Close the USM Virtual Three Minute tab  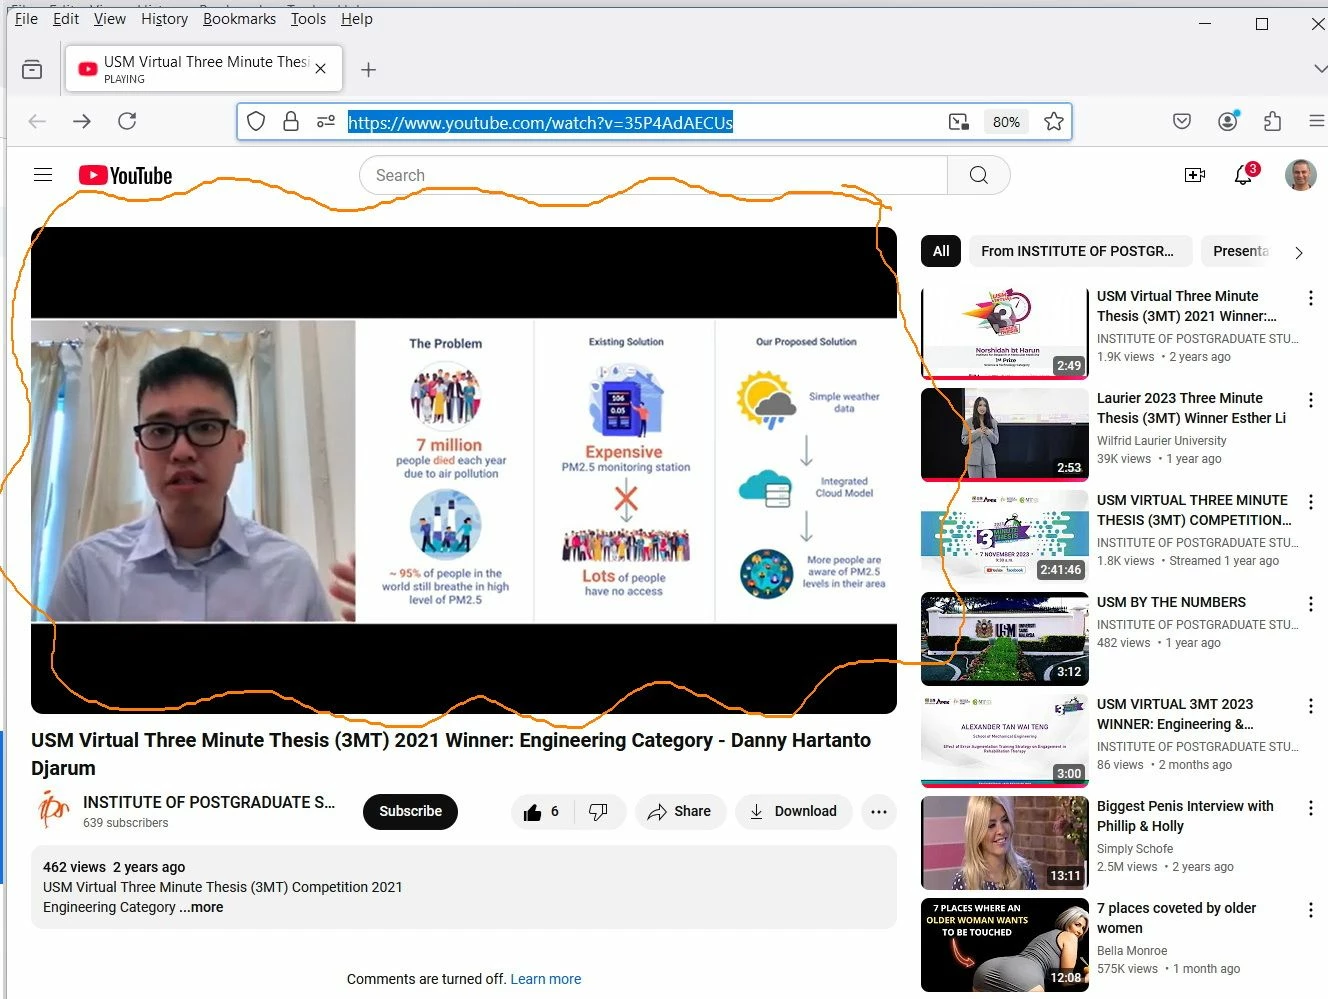click(x=320, y=69)
